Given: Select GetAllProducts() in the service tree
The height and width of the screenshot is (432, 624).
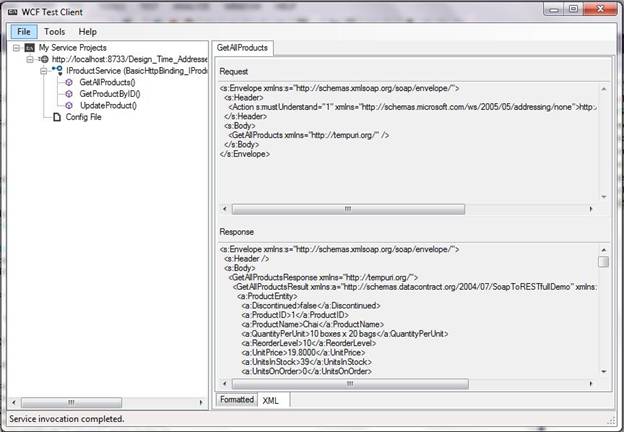Looking at the screenshot, I should (x=107, y=82).
